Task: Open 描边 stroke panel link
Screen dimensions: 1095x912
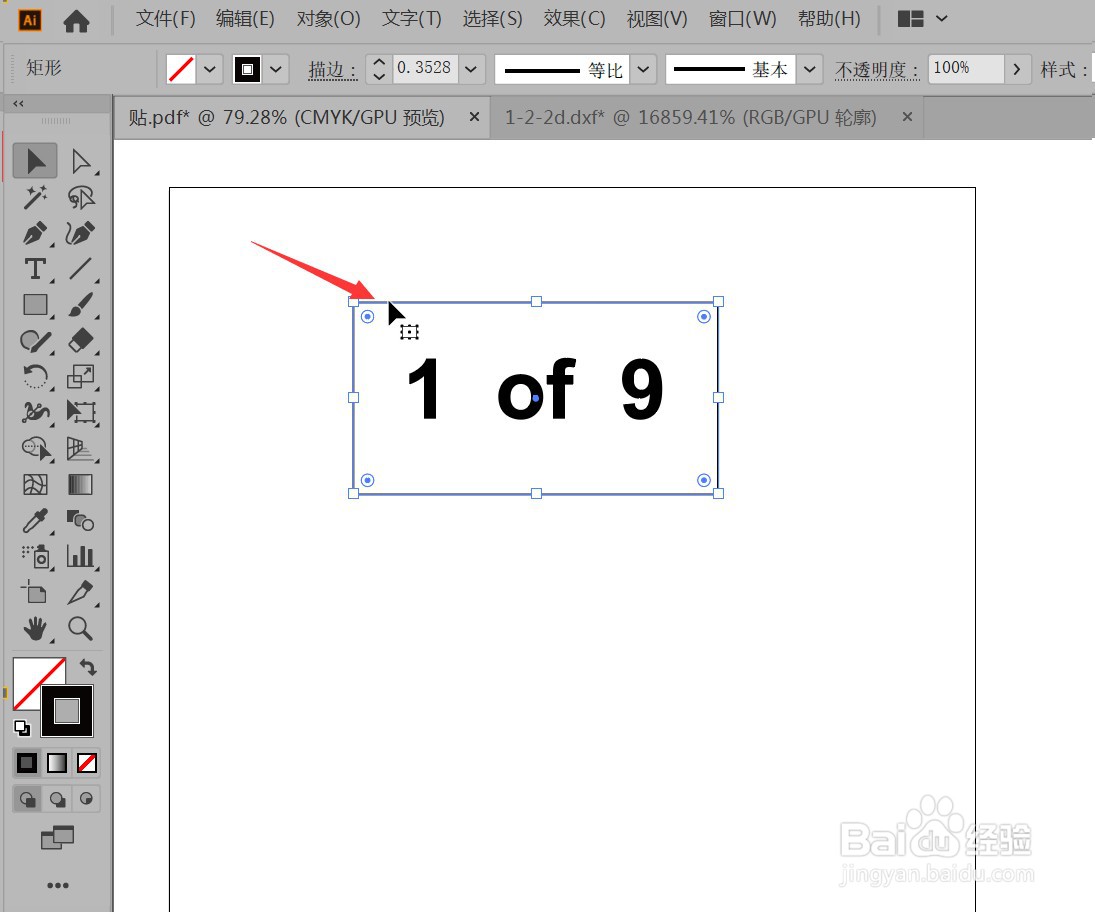Action: (332, 70)
